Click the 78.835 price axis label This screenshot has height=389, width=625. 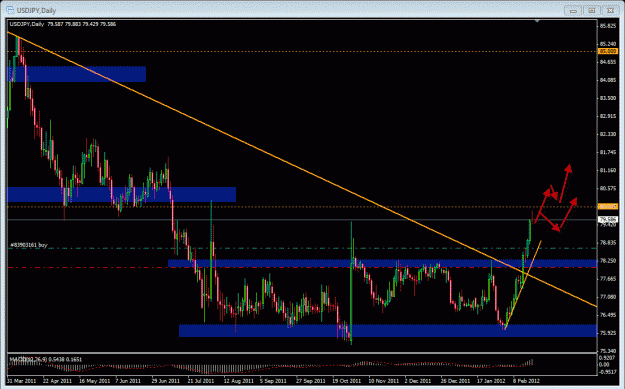coord(608,242)
